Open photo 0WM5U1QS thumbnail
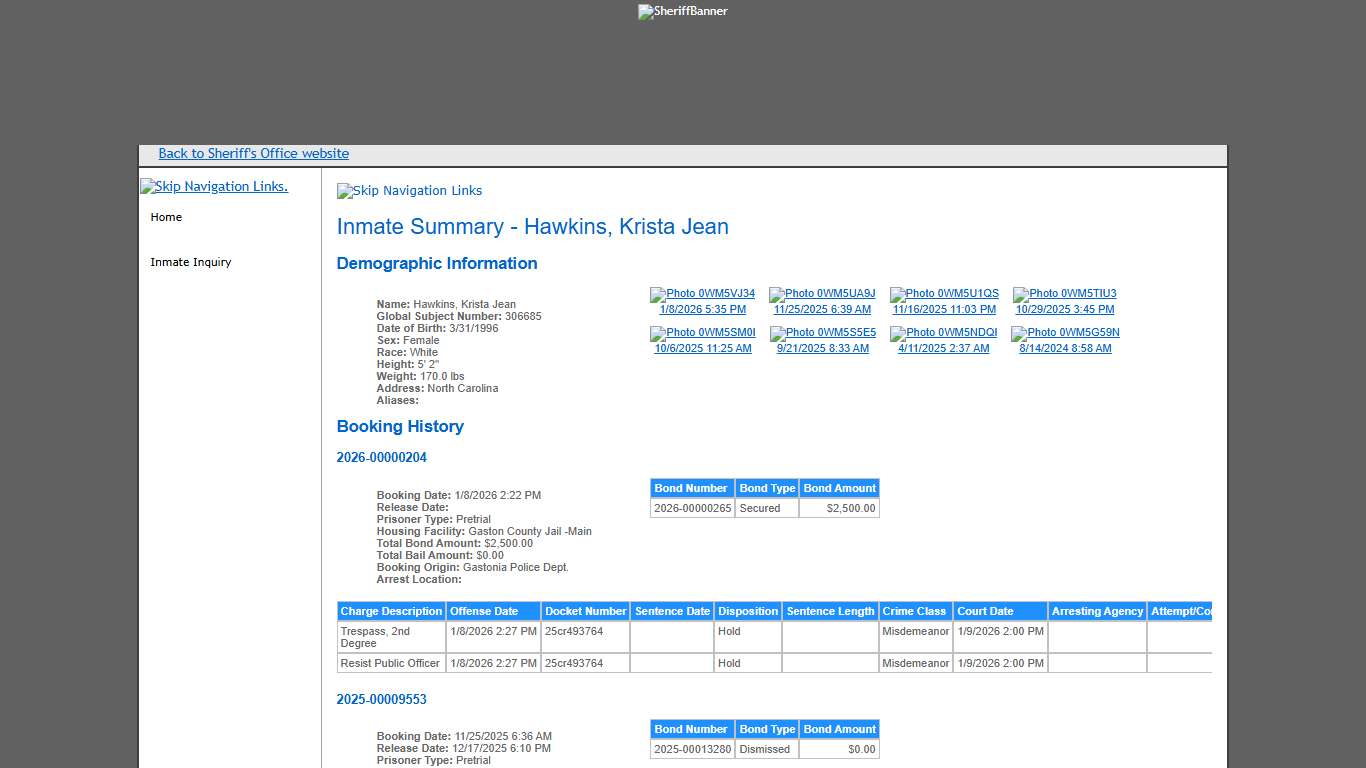1366x768 pixels. click(x=944, y=294)
